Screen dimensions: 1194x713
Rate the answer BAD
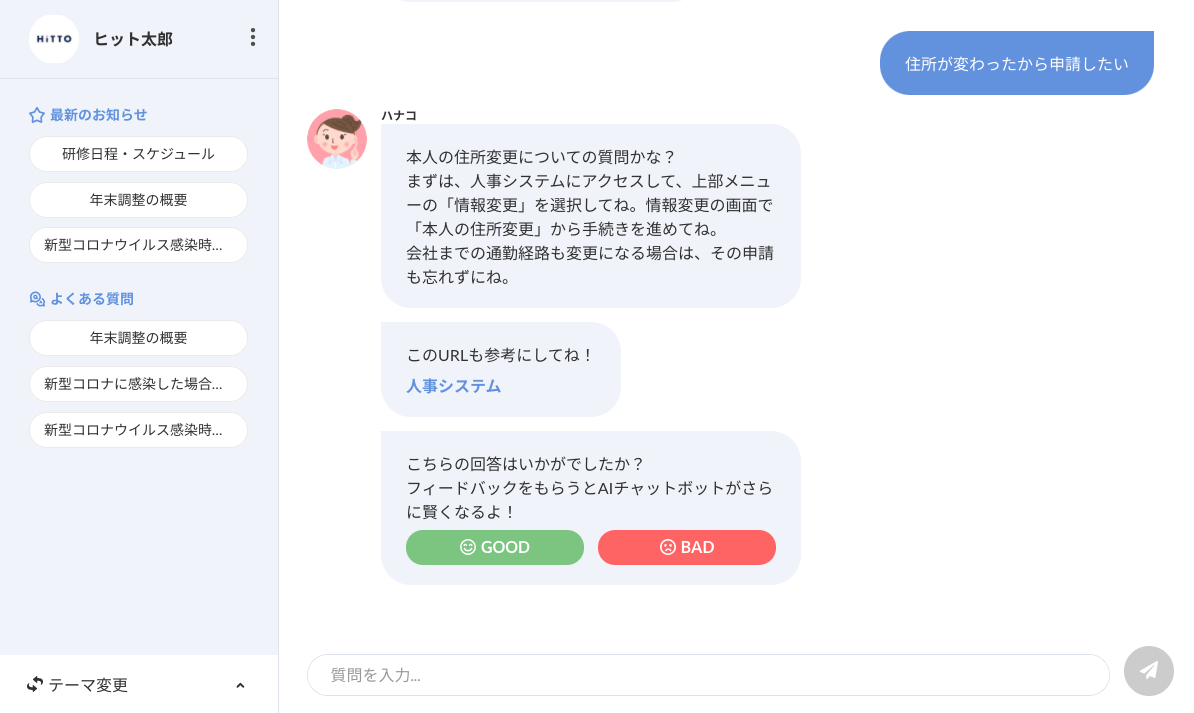687,547
